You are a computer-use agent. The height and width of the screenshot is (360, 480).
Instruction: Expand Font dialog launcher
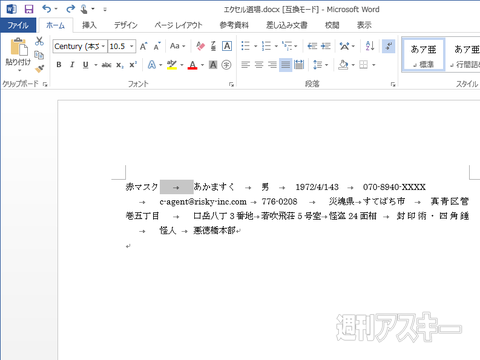click(231, 85)
